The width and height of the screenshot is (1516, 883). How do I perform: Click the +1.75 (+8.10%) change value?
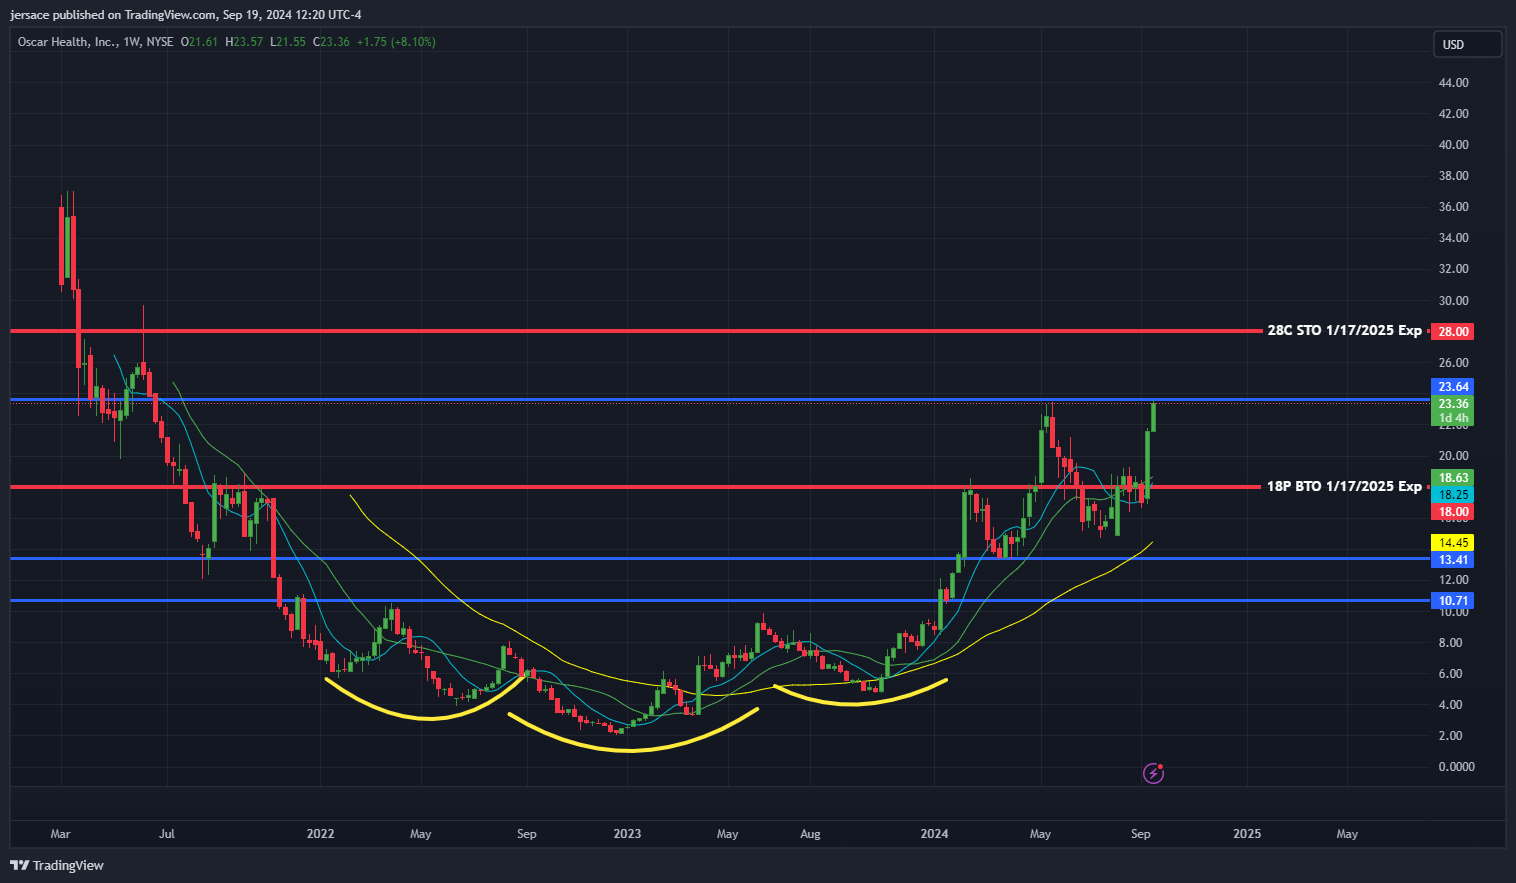click(x=396, y=42)
